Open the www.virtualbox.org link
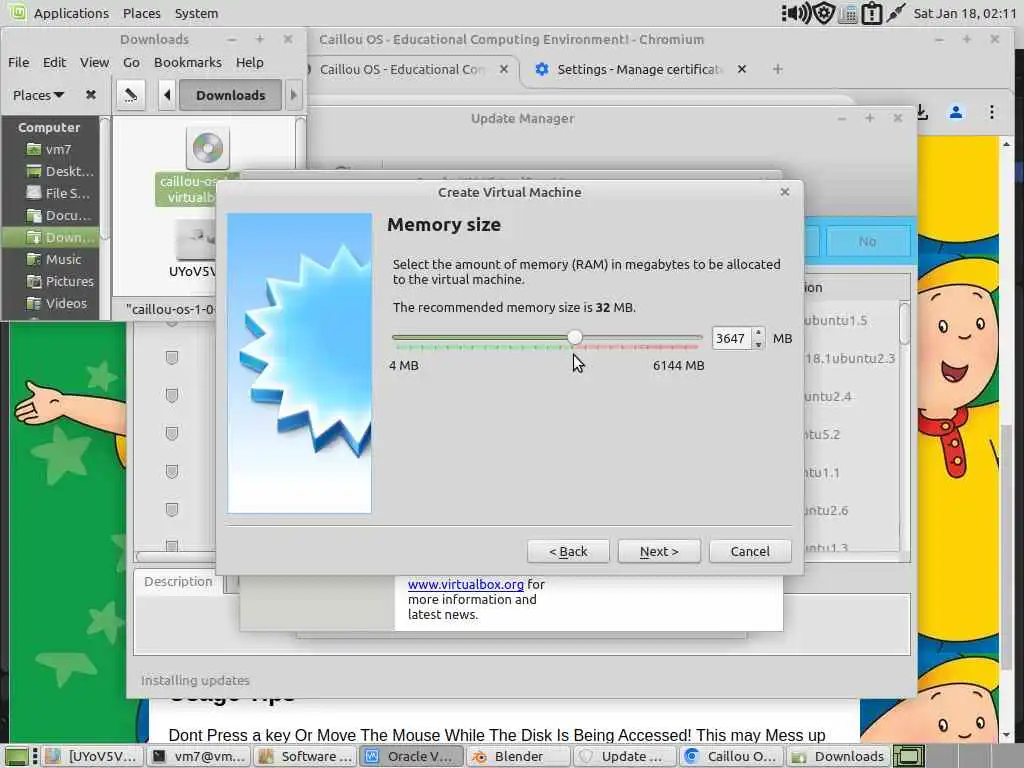This screenshot has width=1024, height=768. [x=466, y=584]
